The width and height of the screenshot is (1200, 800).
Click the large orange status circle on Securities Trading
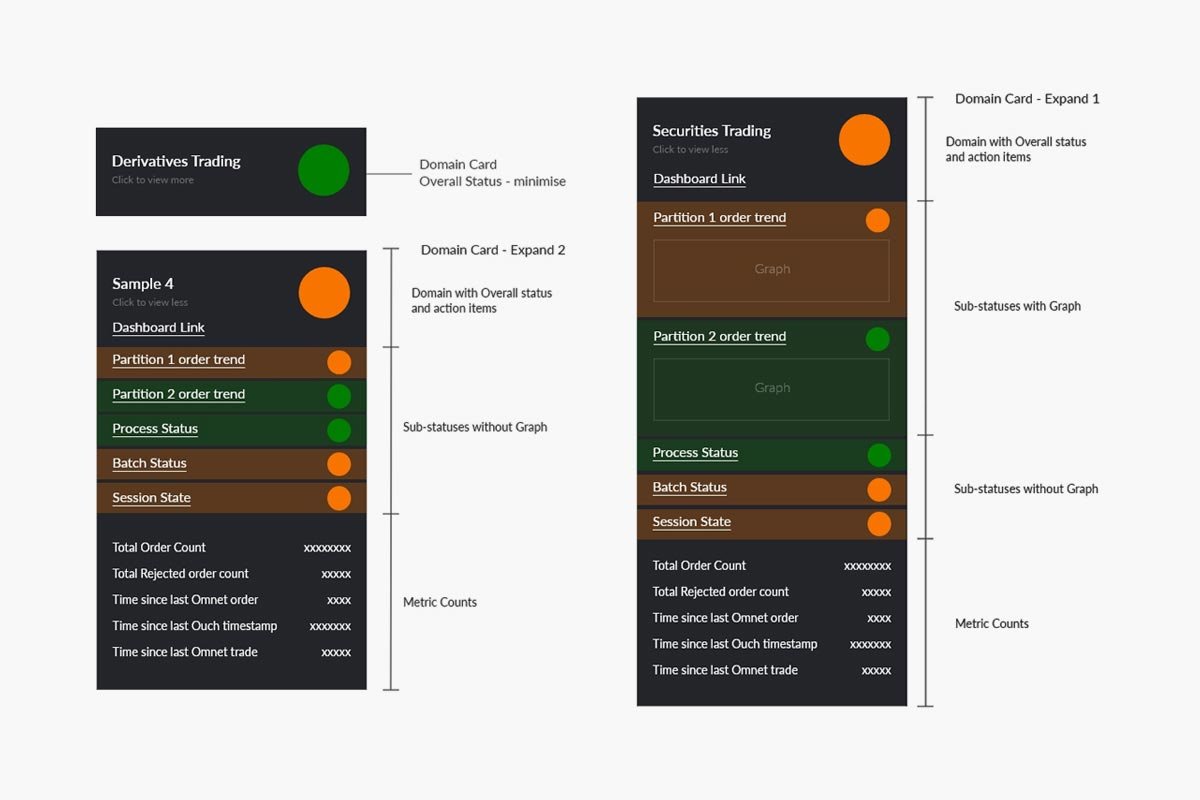pyautogui.click(x=864, y=140)
